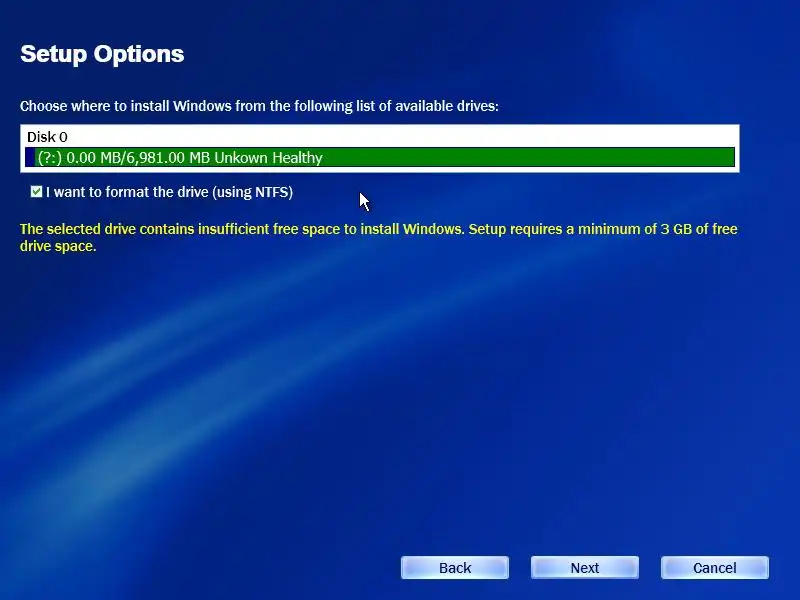This screenshot has height=600, width=800.
Task: Uncheck the format drive using NTFS checkbox
Action: click(36, 192)
